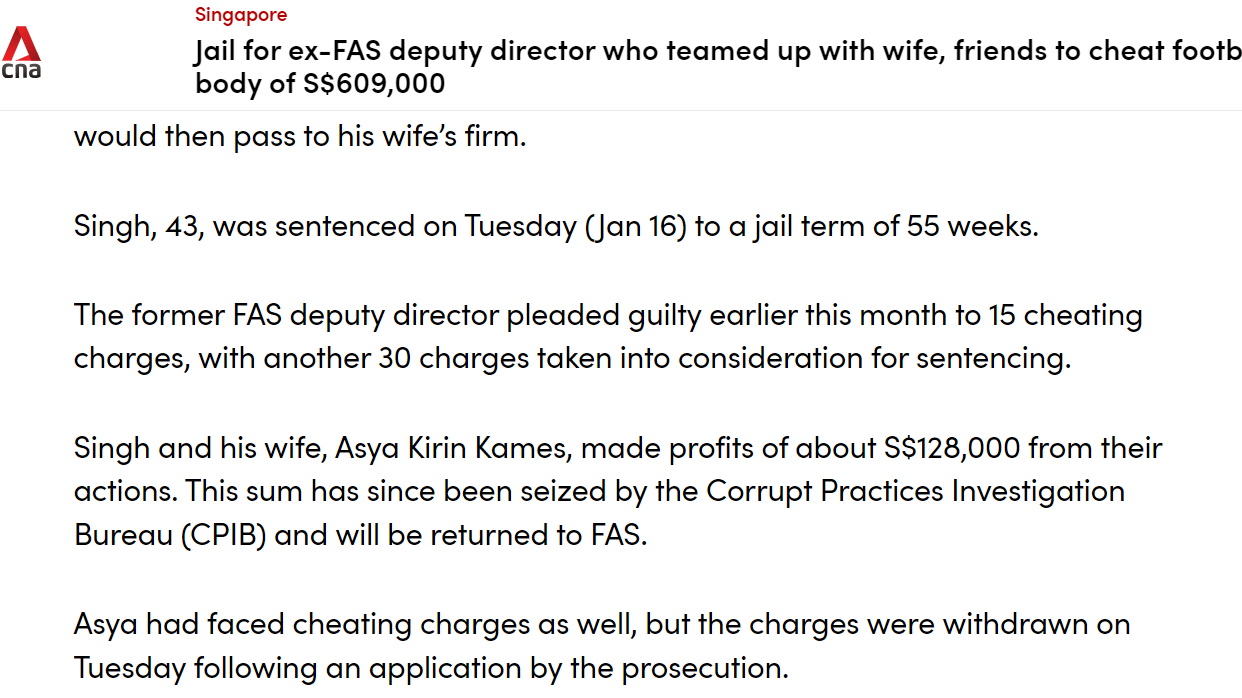The width and height of the screenshot is (1242, 698).
Task: Open the CNA logo home link
Action: [22, 54]
